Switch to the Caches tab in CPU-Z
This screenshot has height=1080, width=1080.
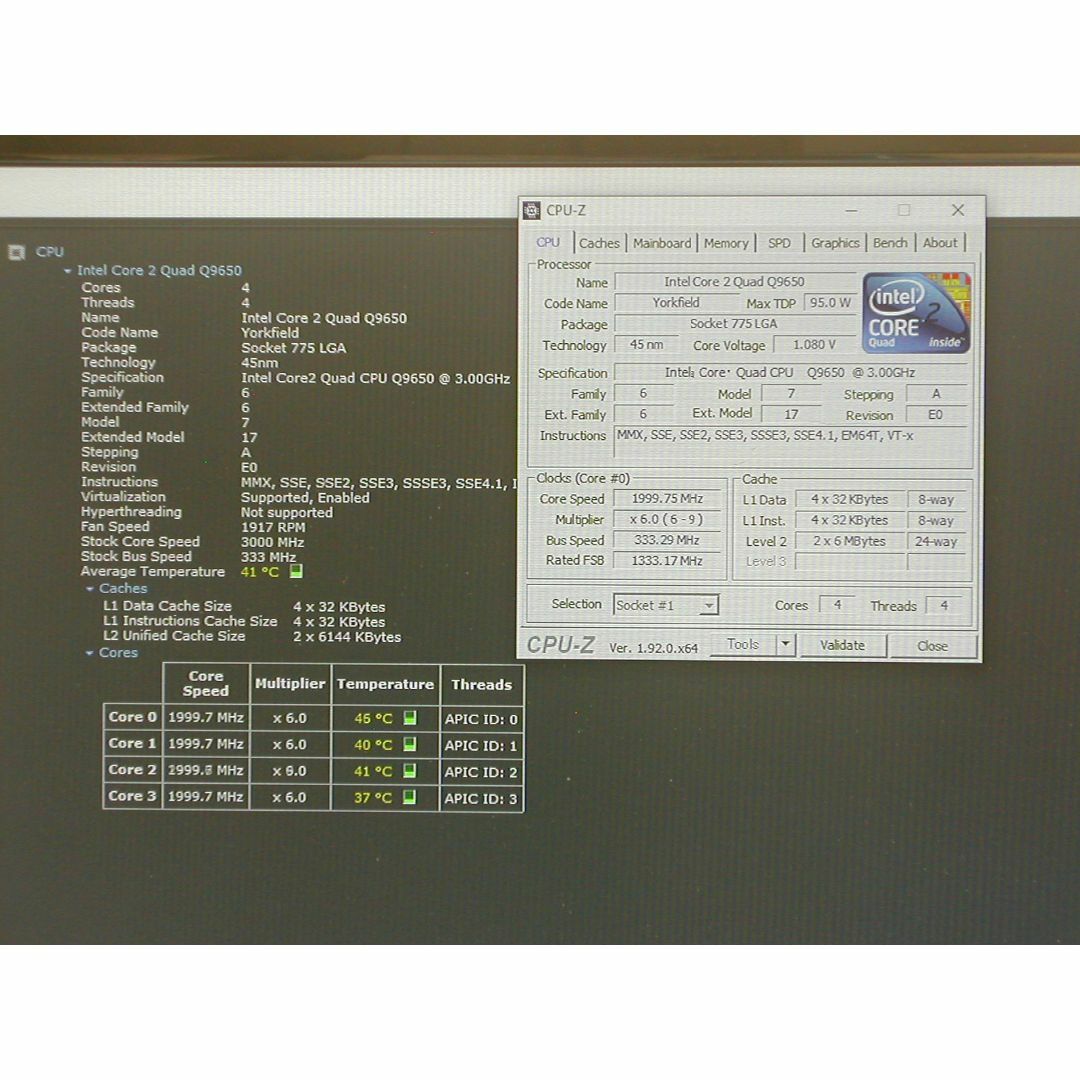point(599,243)
